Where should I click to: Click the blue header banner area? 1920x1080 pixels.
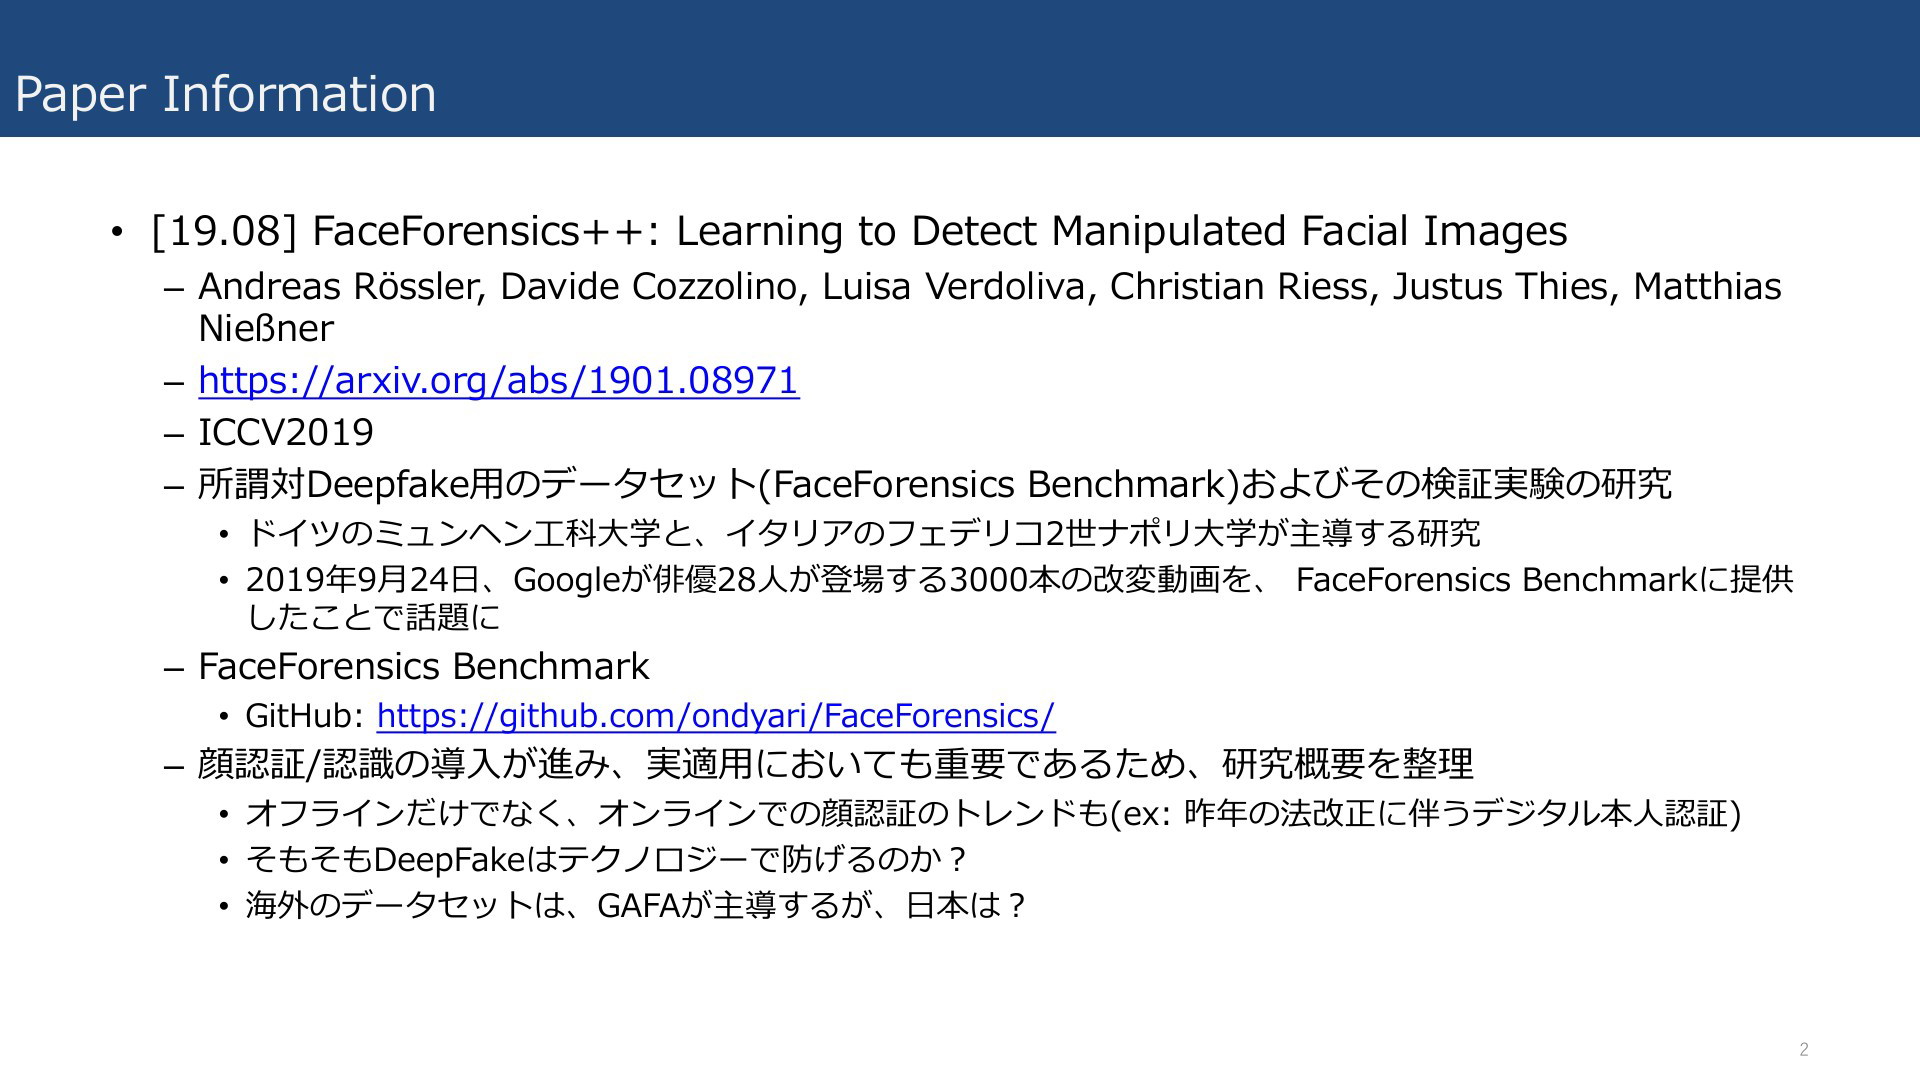click(1200, 70)
